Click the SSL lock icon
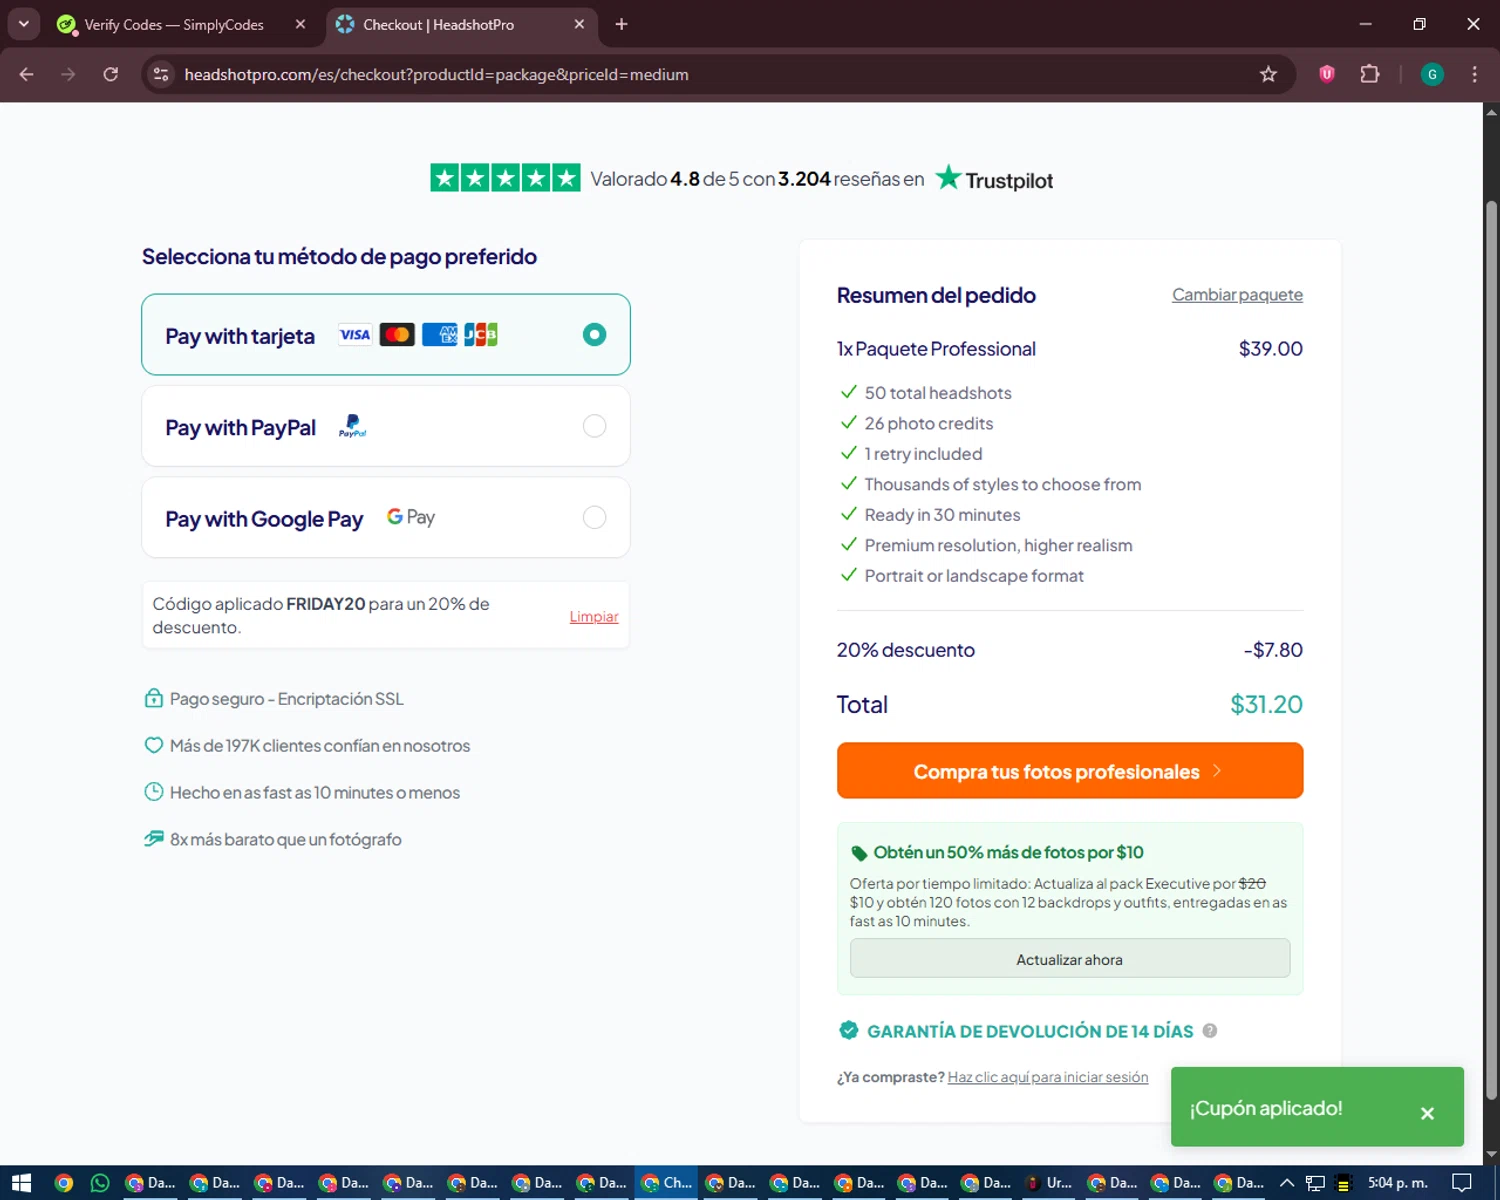Screen dimensions: 1500x1200 pyautogui.click(x=154, y=698)
